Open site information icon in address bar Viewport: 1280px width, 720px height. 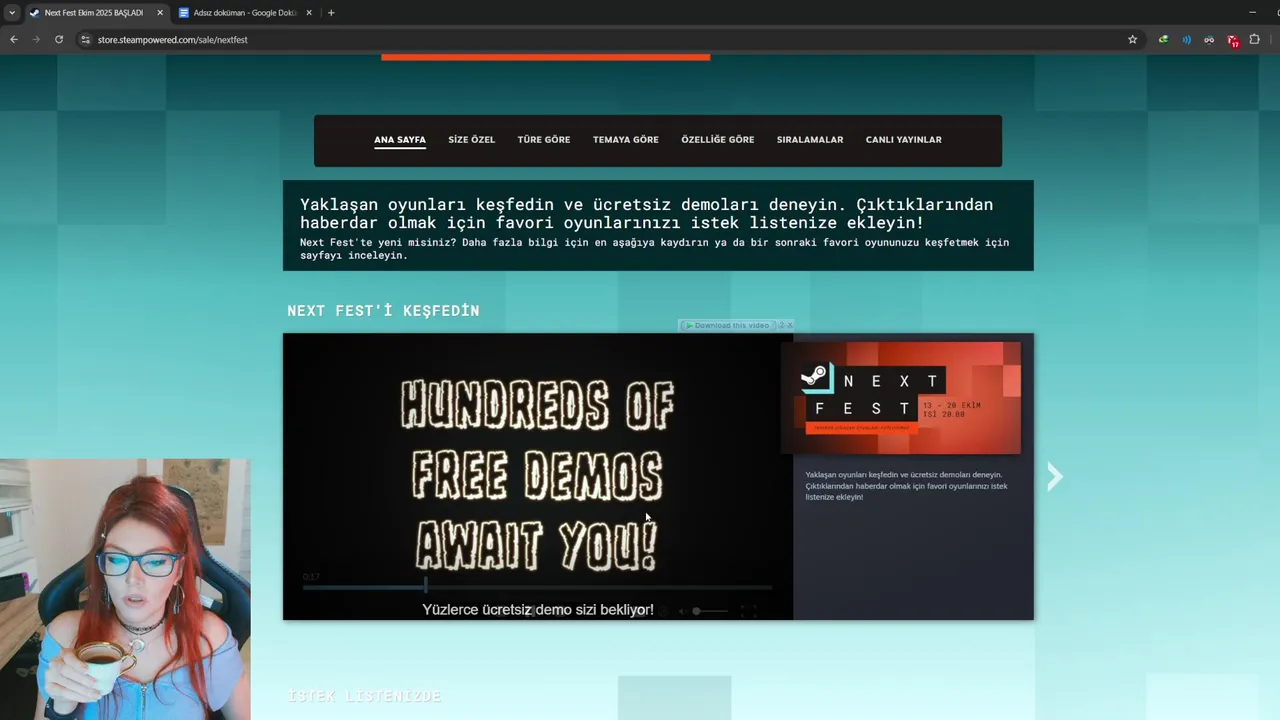tap(86, 39)
